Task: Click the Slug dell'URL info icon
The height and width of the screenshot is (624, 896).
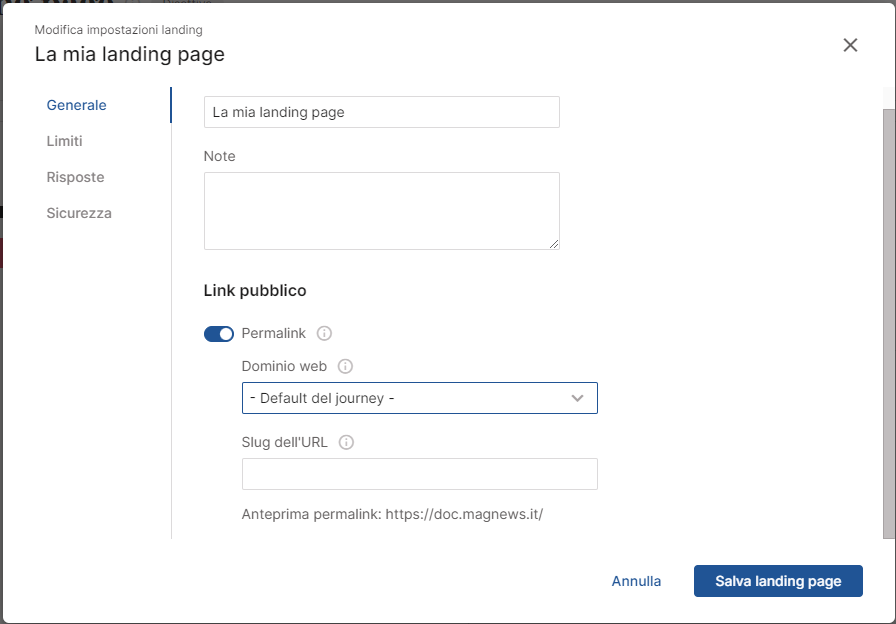Action: pos(347,442)
